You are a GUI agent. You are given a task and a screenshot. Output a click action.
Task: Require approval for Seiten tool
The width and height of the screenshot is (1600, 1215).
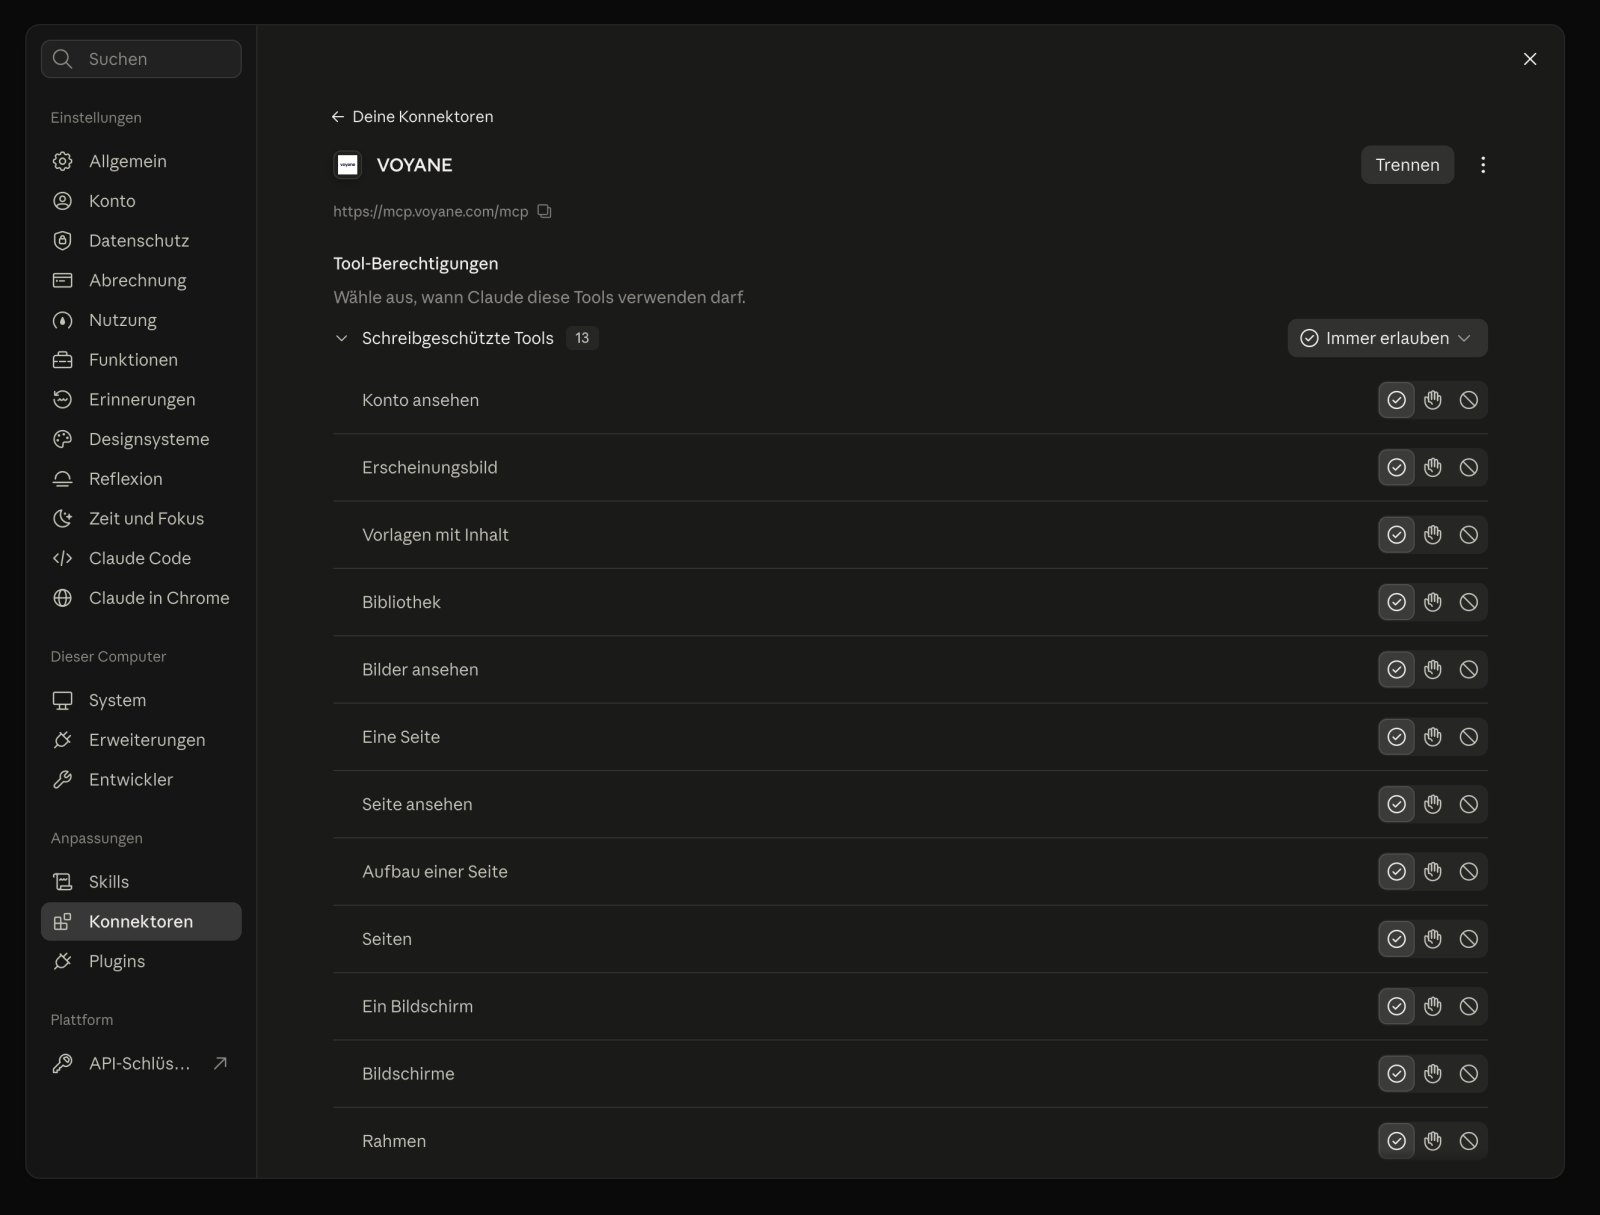pyautogui.click(x=1433, y=939)
